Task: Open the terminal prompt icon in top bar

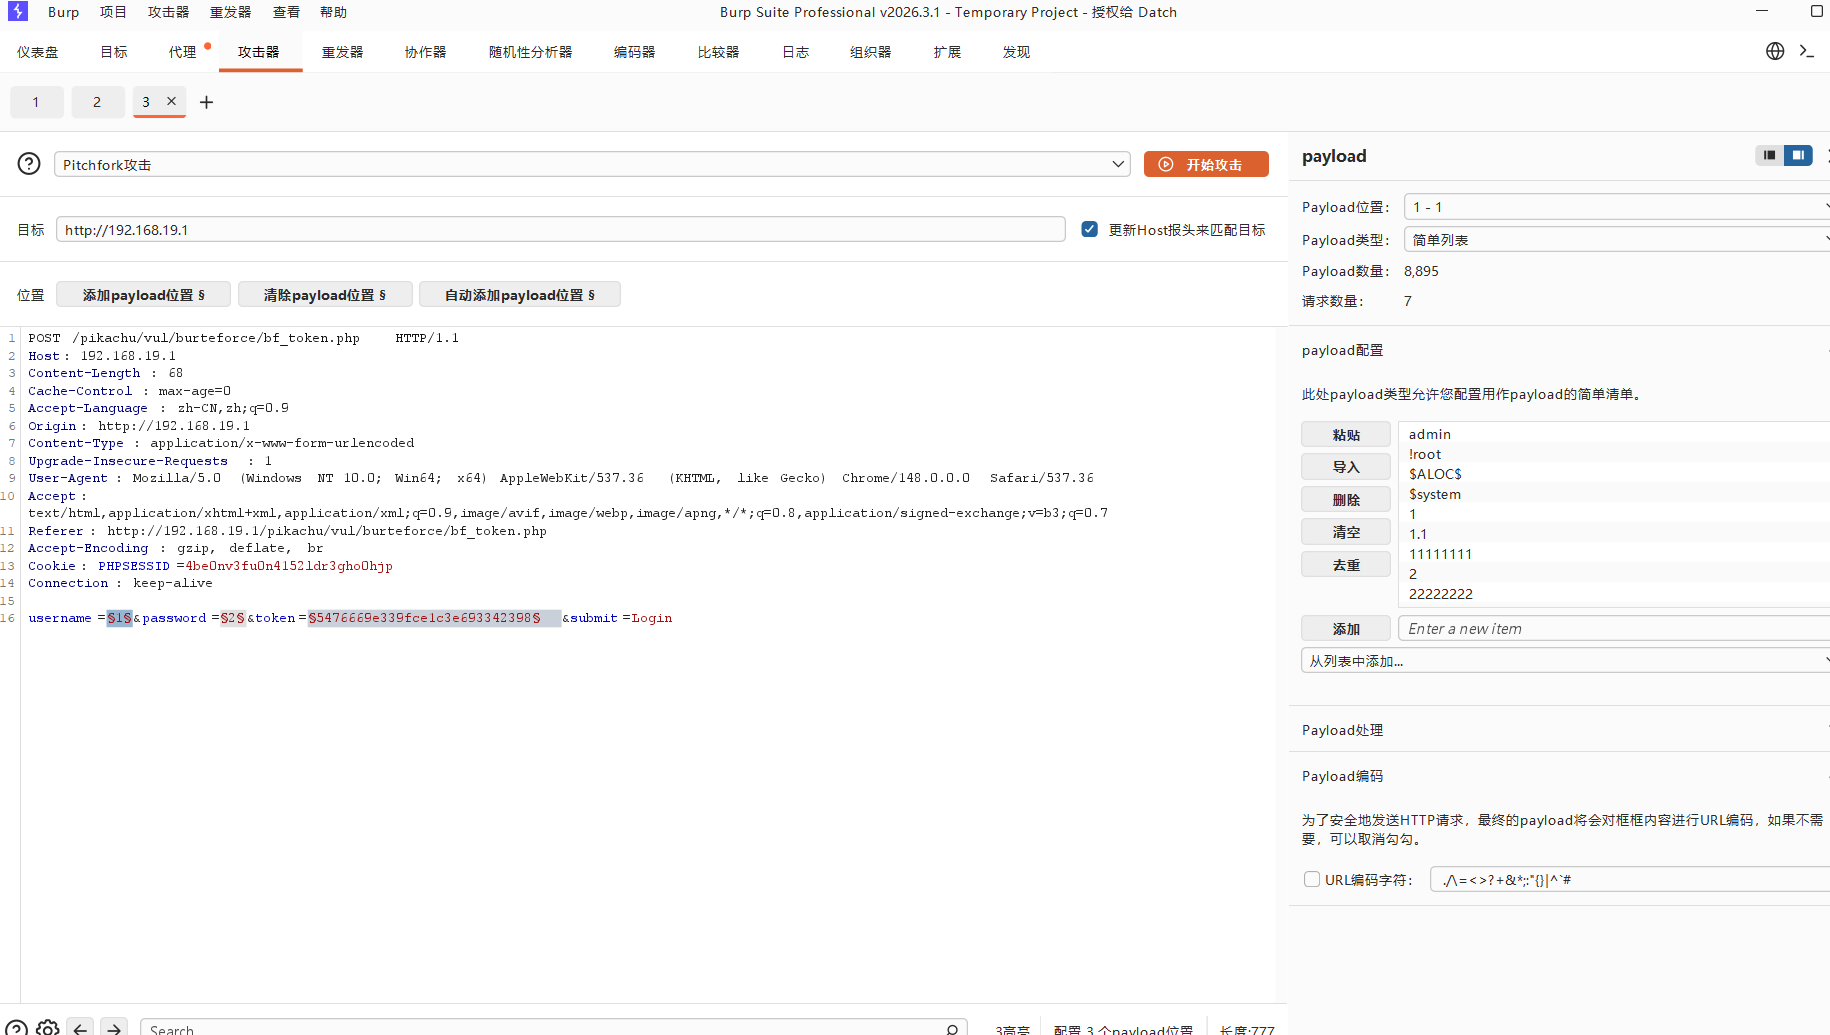Action: click(1807, 51)
